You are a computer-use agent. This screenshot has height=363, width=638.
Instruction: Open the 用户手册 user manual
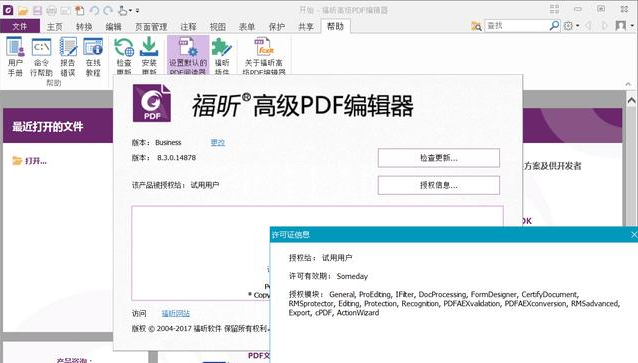(x=15, y=57)
